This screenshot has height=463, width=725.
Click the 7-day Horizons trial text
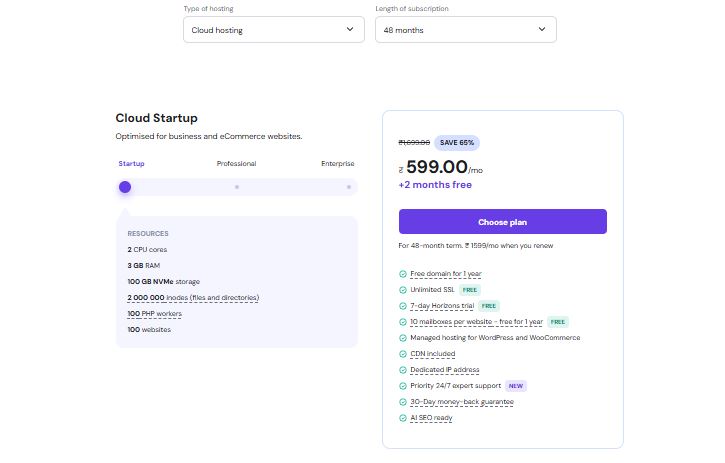pyautogui.click(x=442, y=305)
